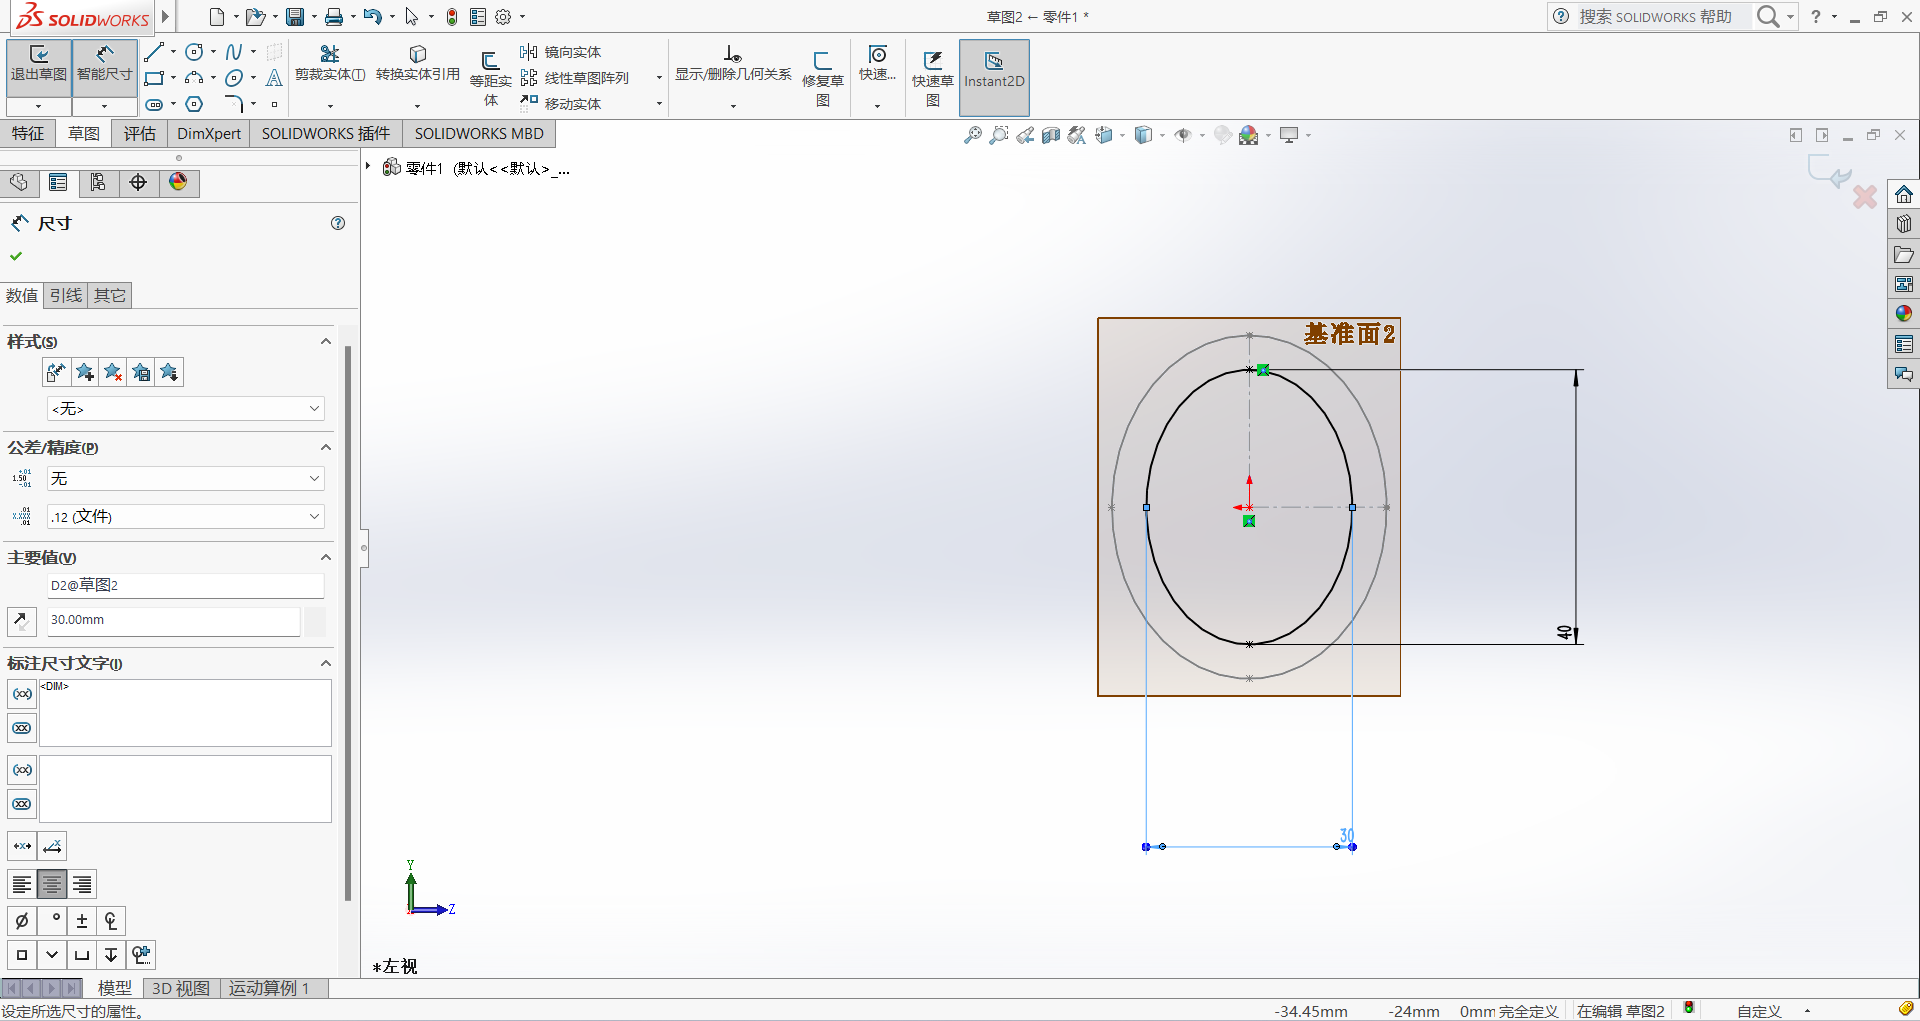The height and width of the screenshot is (1021, 1920).
Task: Insert the diameter symbol into dimension text
Action: (22, 921)
